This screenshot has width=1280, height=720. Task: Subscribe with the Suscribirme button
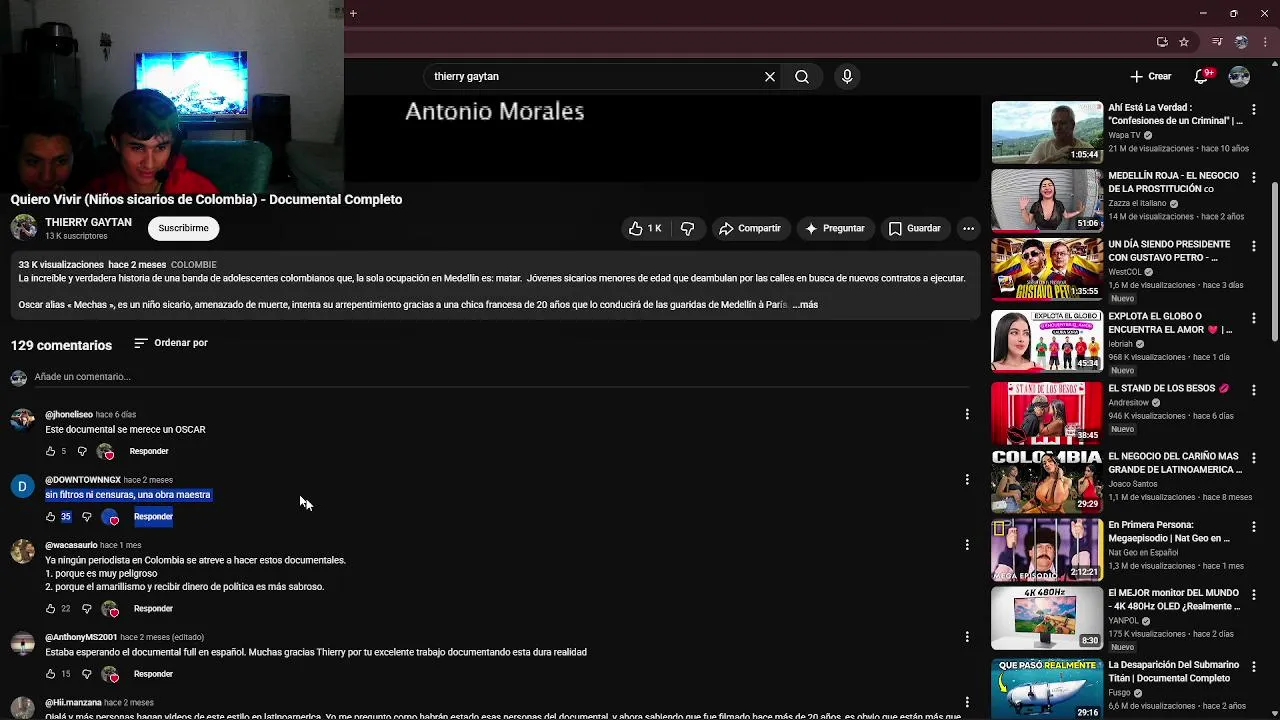point(183,228)
